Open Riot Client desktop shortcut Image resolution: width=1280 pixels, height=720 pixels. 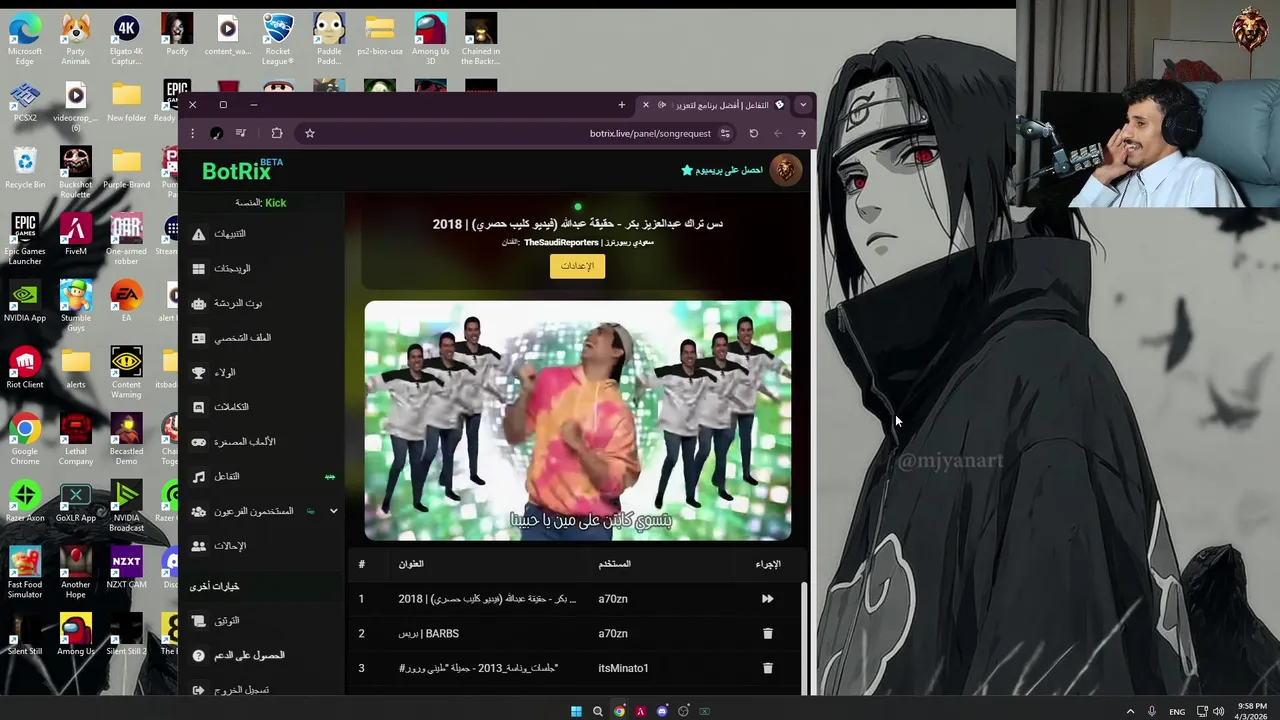coord(25,368)
